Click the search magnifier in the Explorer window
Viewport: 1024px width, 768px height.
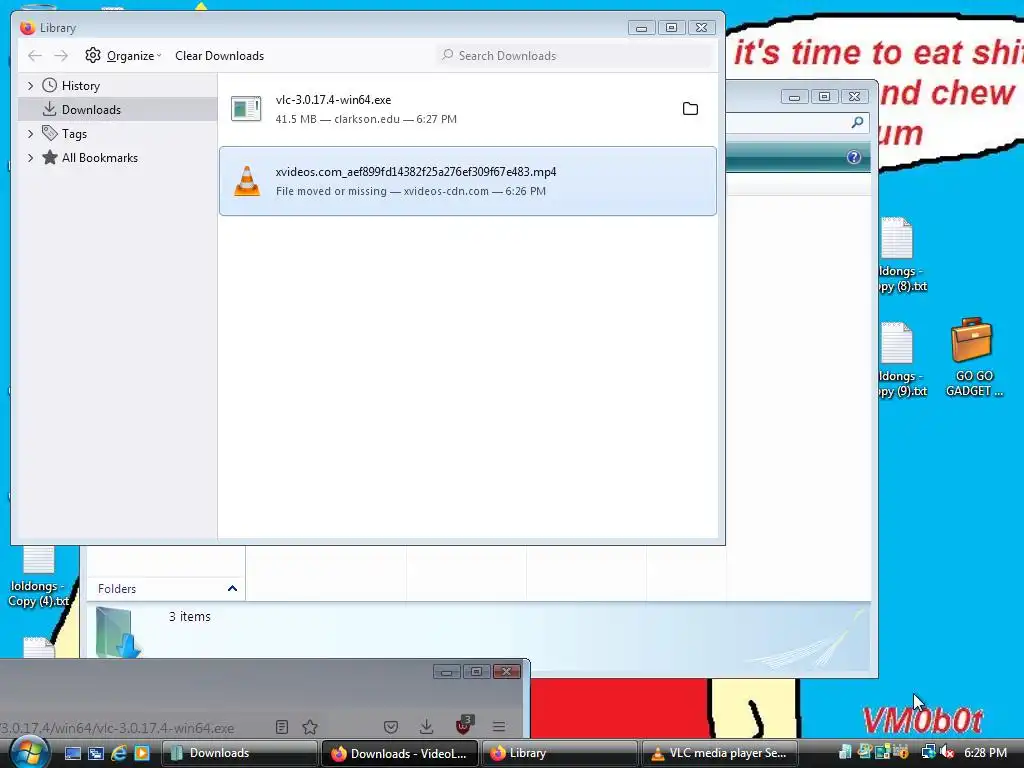pos(857,122)
